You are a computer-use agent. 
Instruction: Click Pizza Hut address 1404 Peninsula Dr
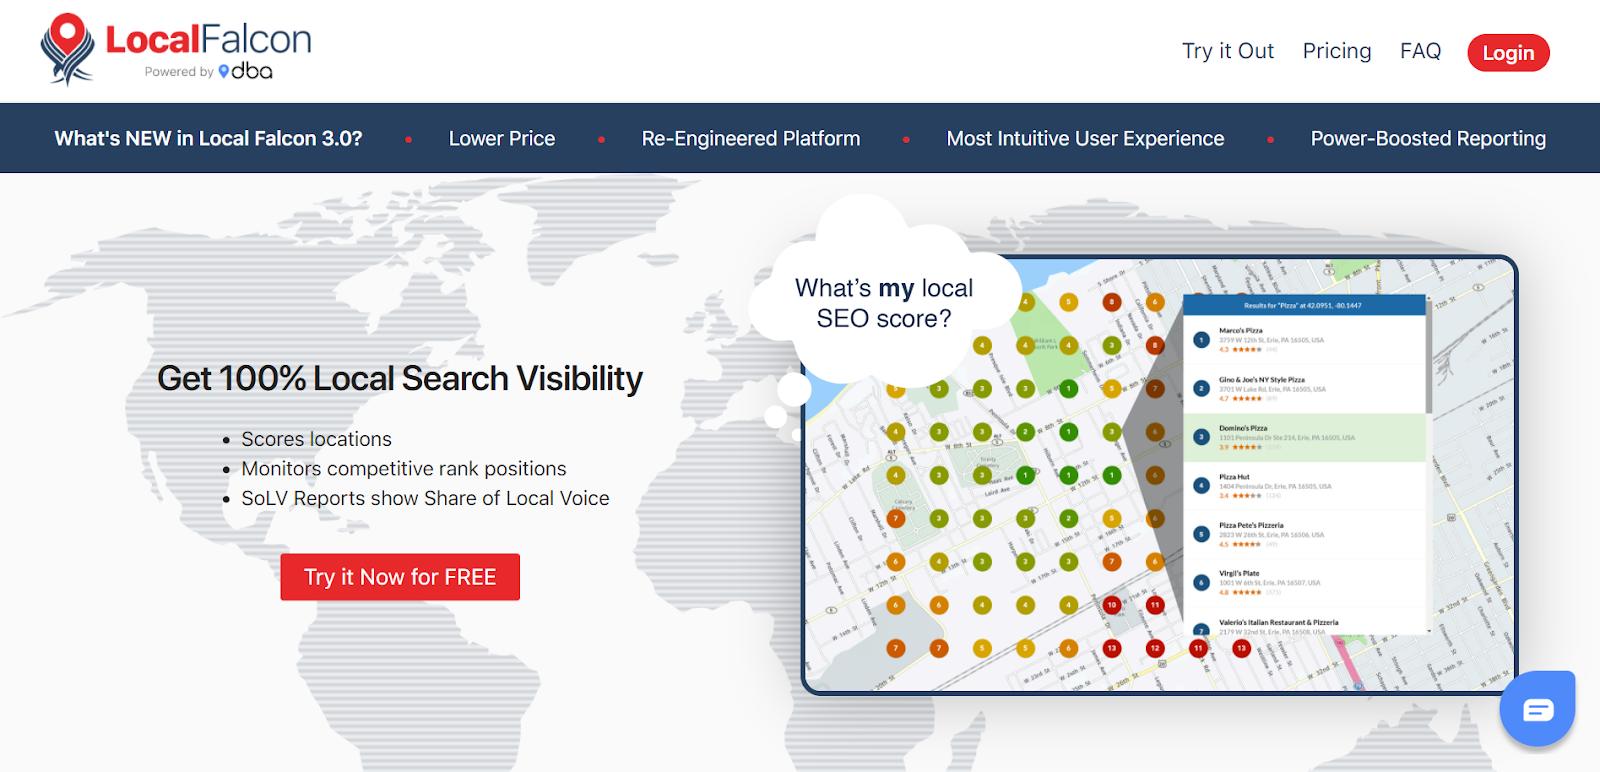tap(1275, 486)
